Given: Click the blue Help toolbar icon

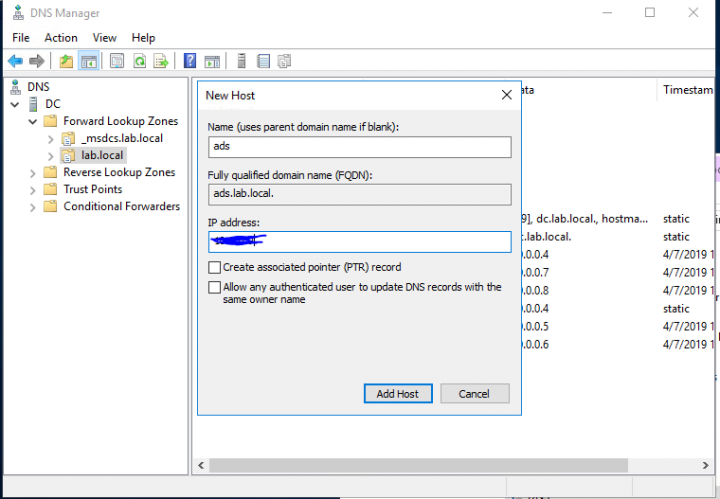Looking at the screenshot, I should point(188,61).
